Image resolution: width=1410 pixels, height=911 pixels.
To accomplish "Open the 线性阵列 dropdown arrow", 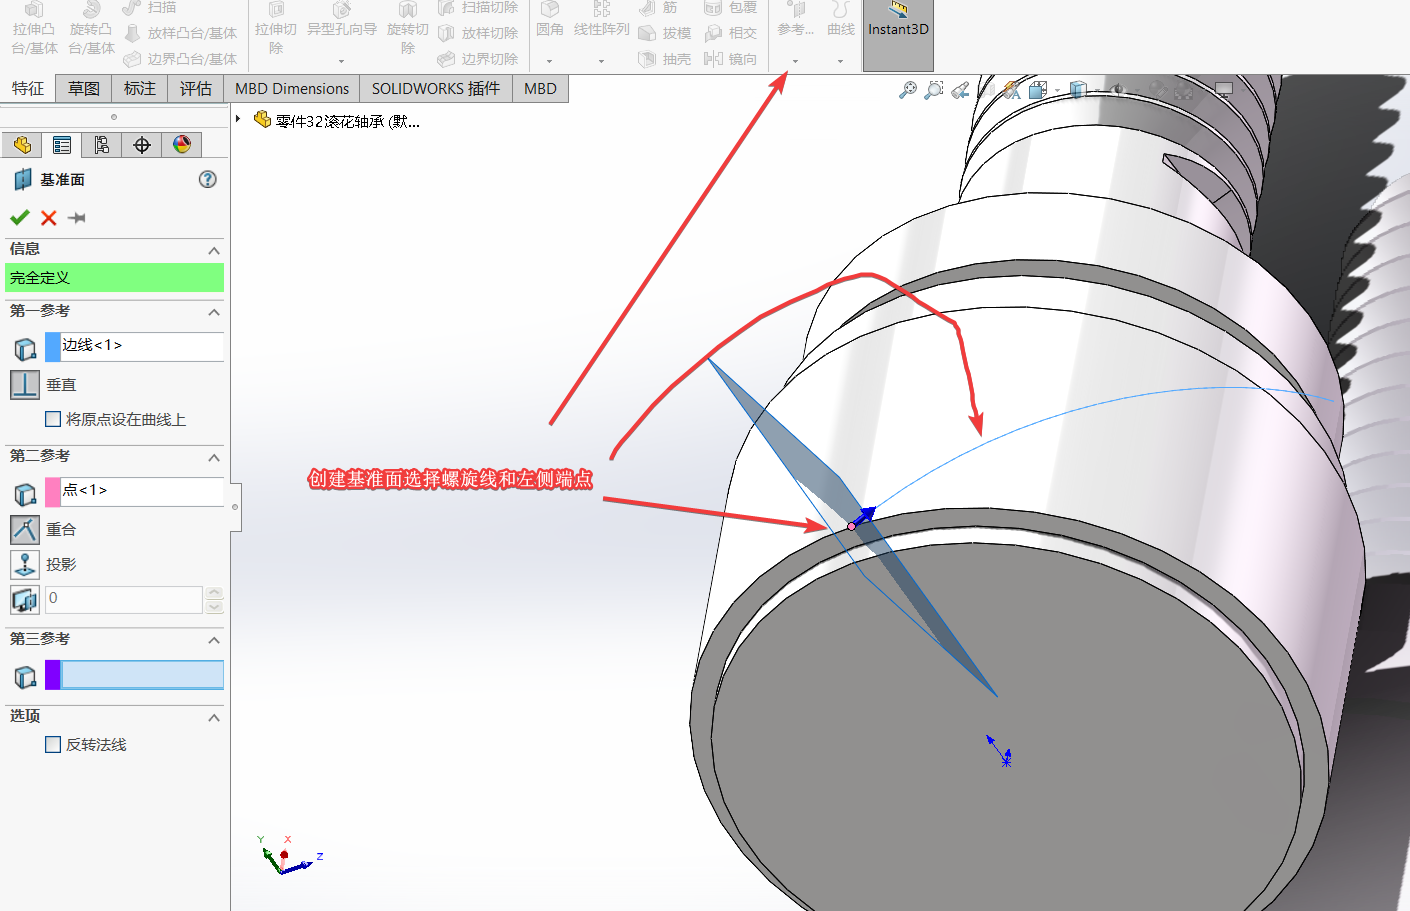I will coord(601,61).
